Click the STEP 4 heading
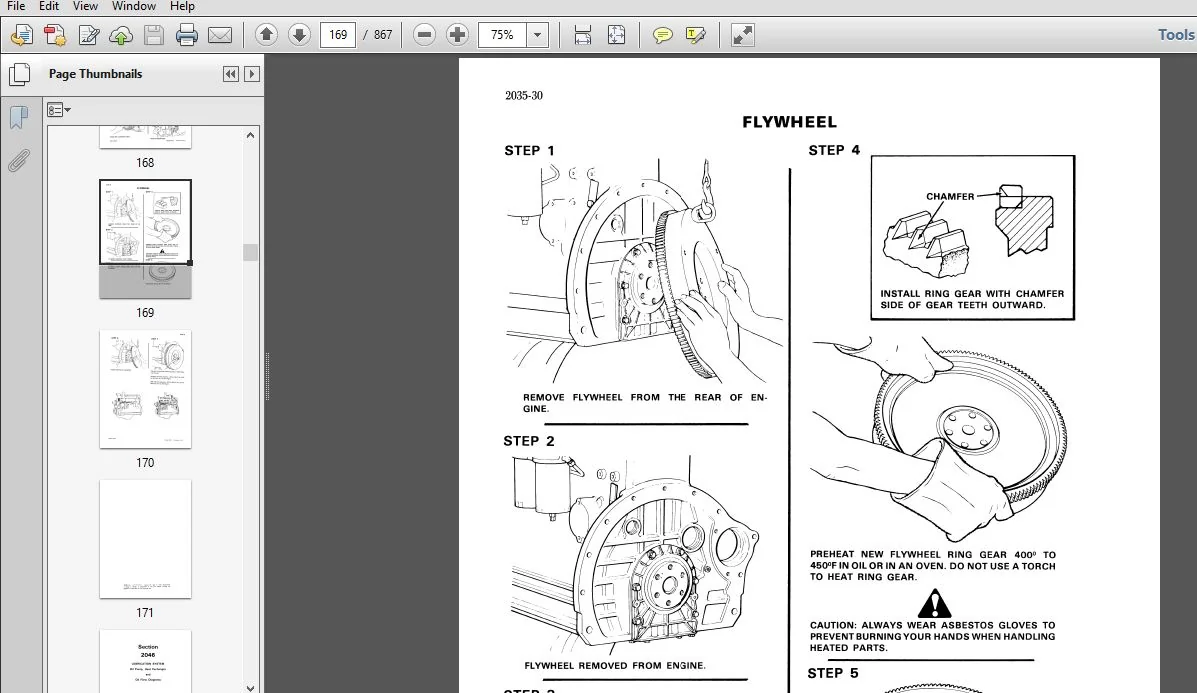The height and width of the screenshot is (693, 1197). 834,150
